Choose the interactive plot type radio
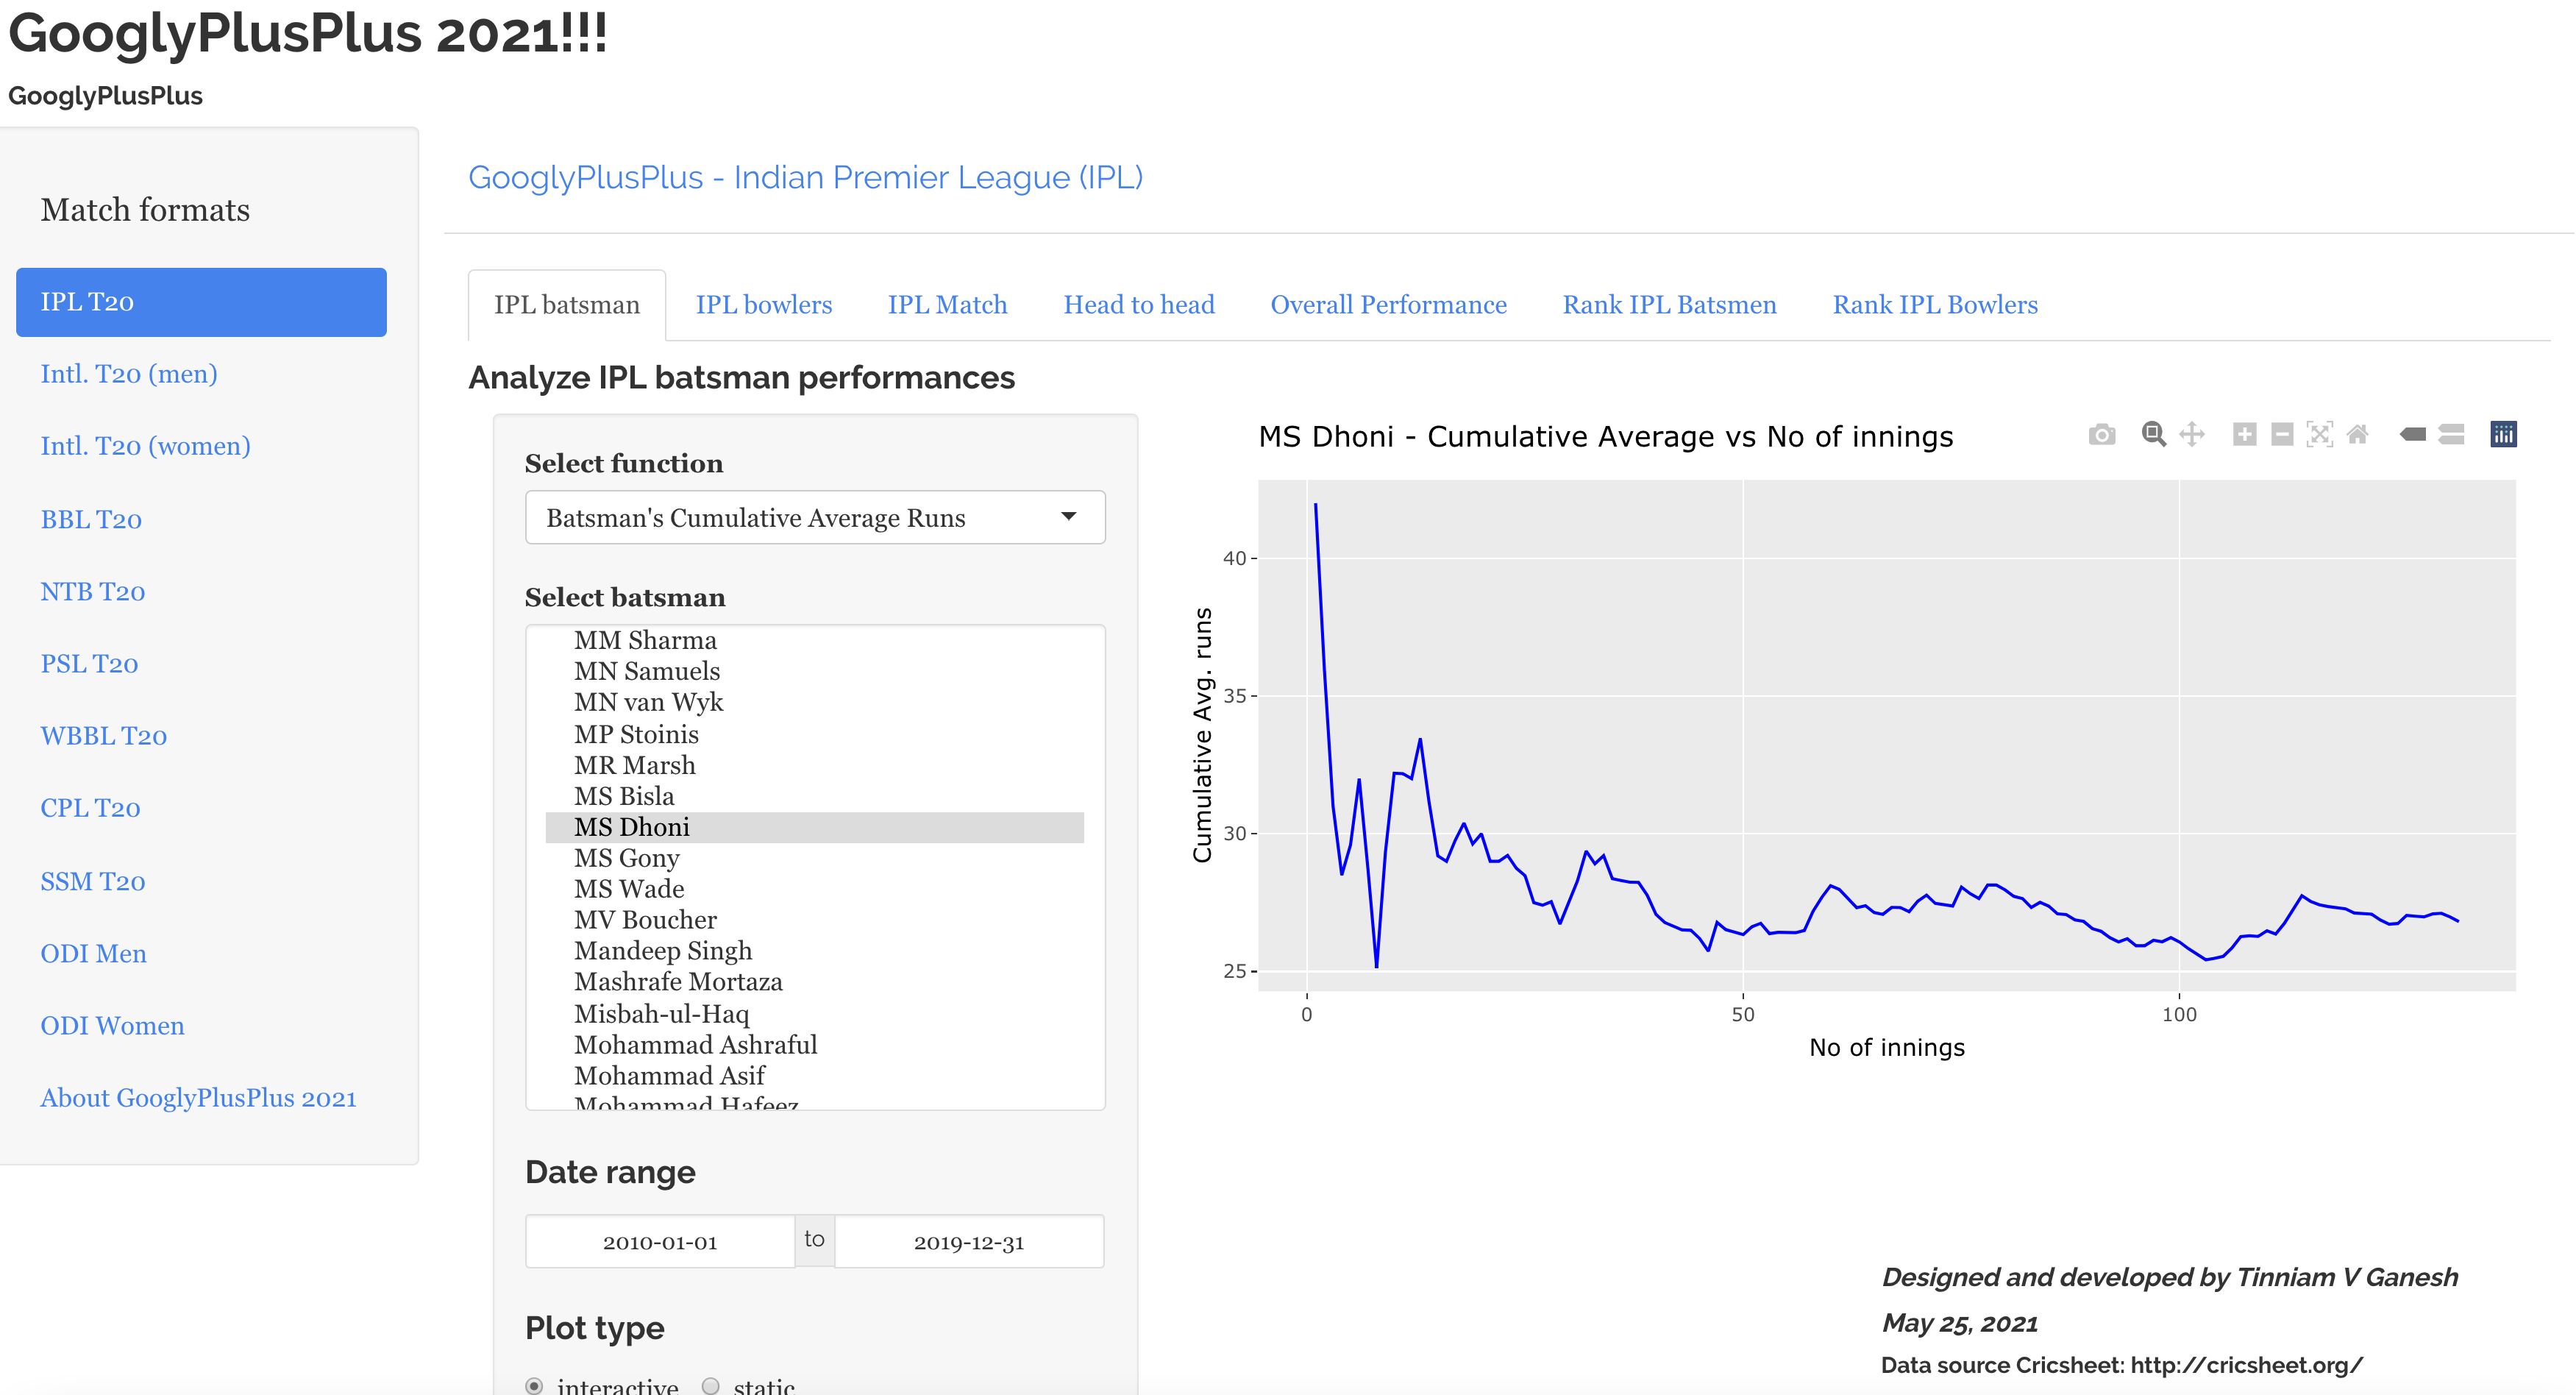This screenshot has height=1395, width=2576. [x=534, y=1385]
